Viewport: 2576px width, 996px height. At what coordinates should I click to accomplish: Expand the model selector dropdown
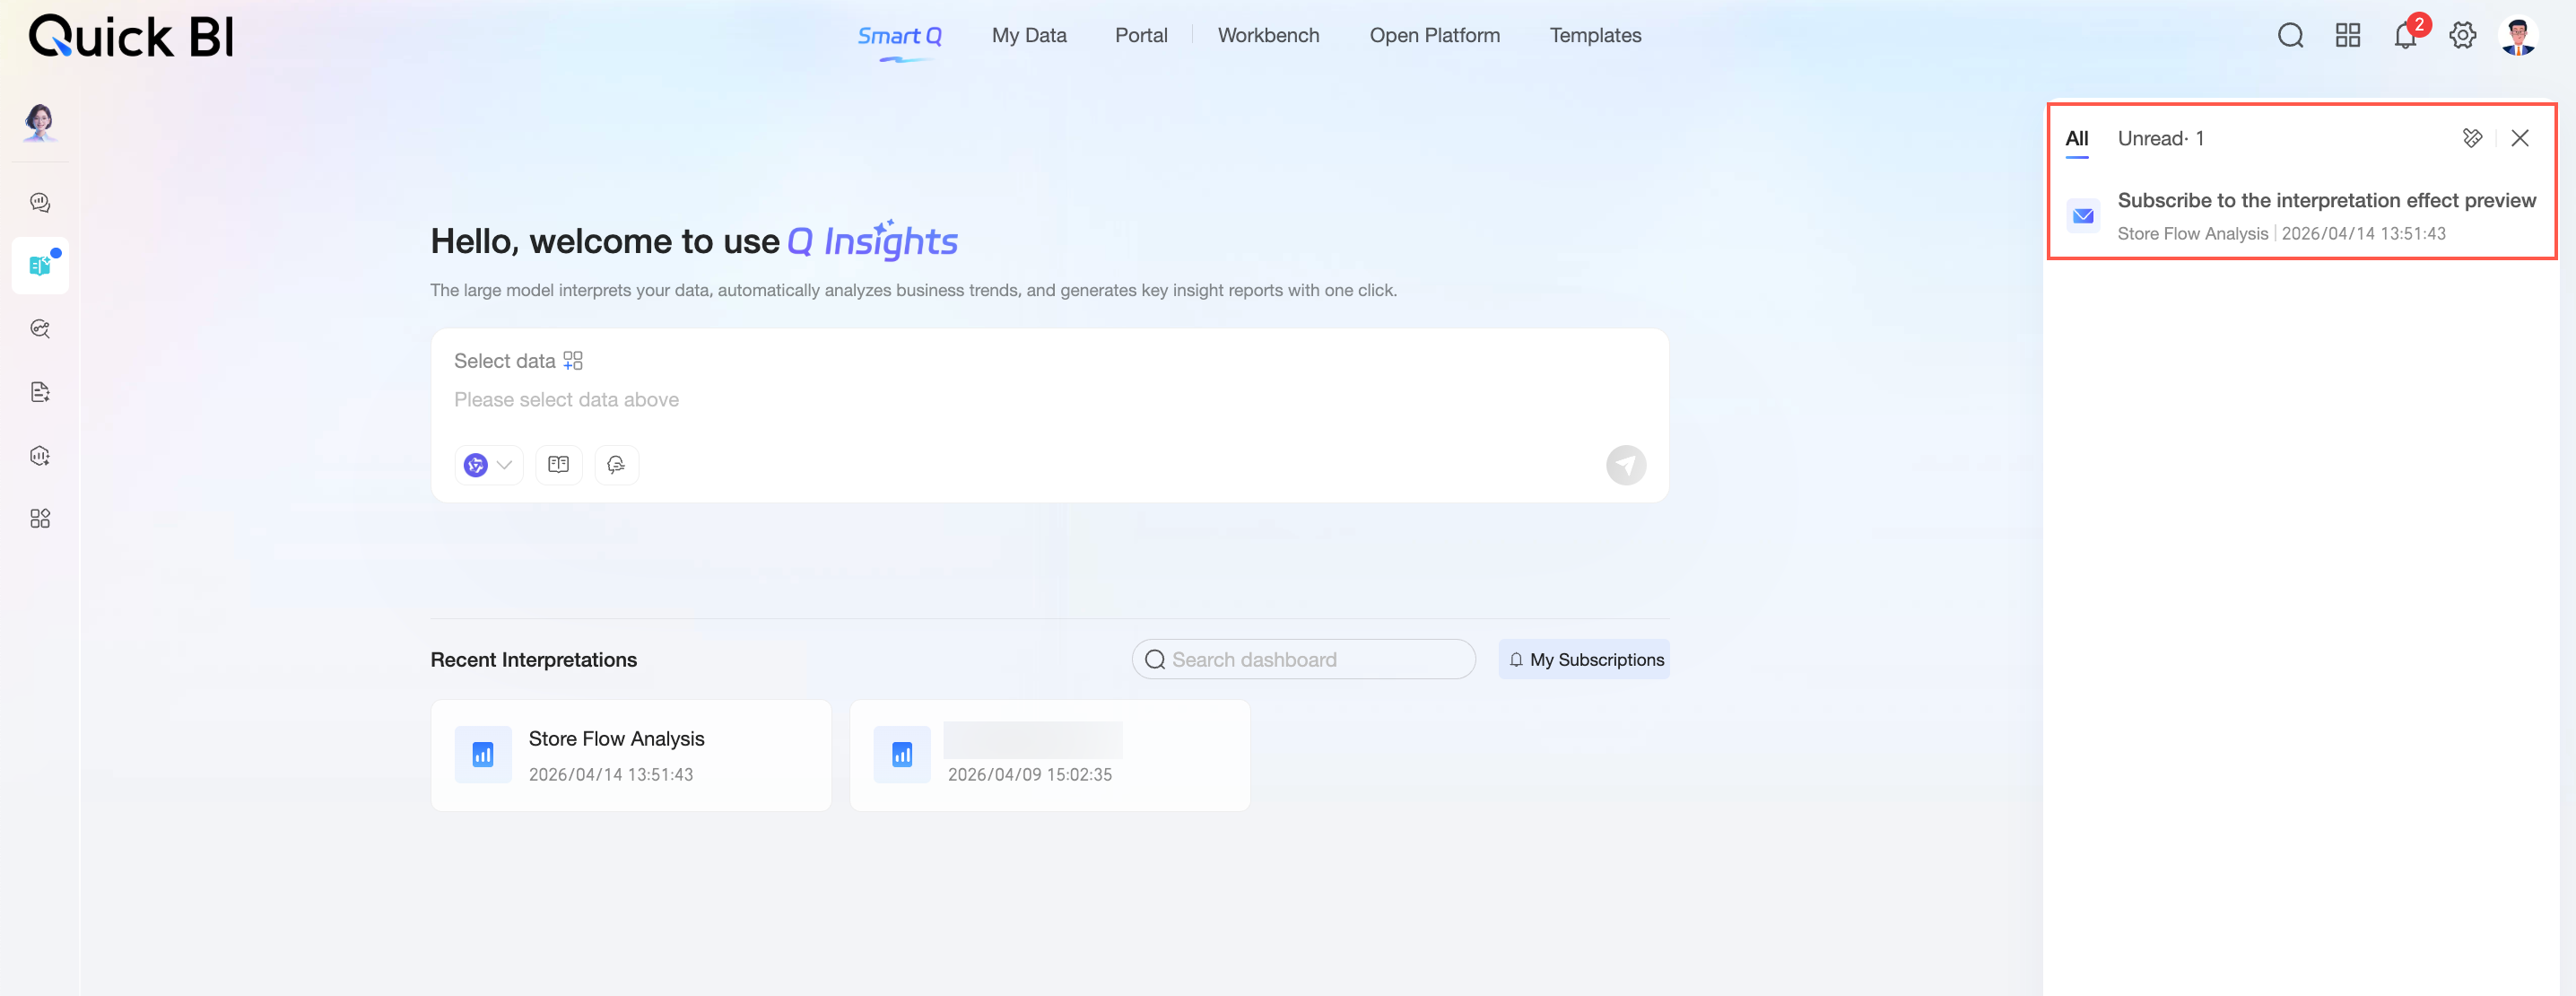pyautogui.click(x=489, y=464)
